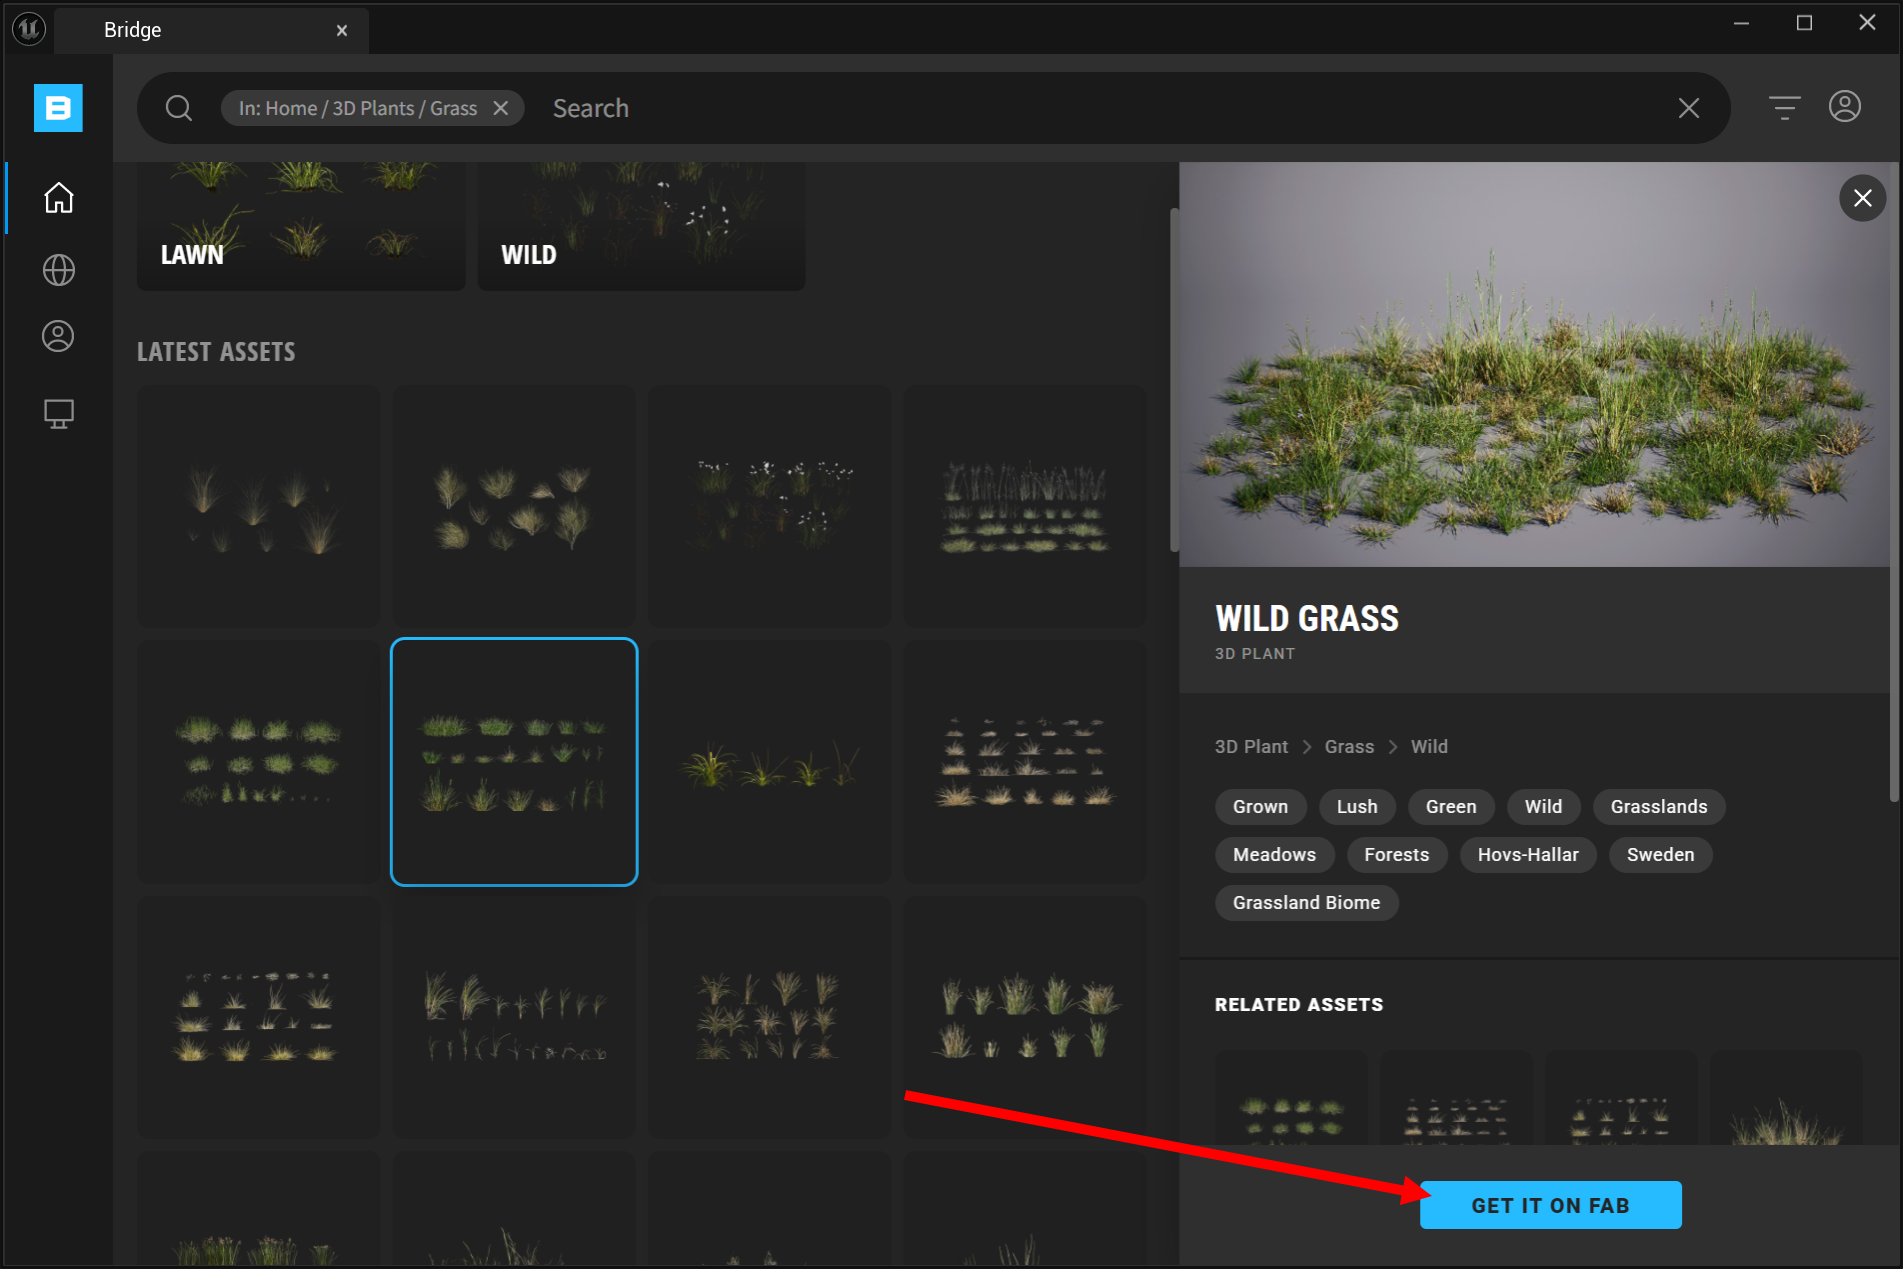
Task: Close the Wild Grass detail panel
Action: 1863,198
